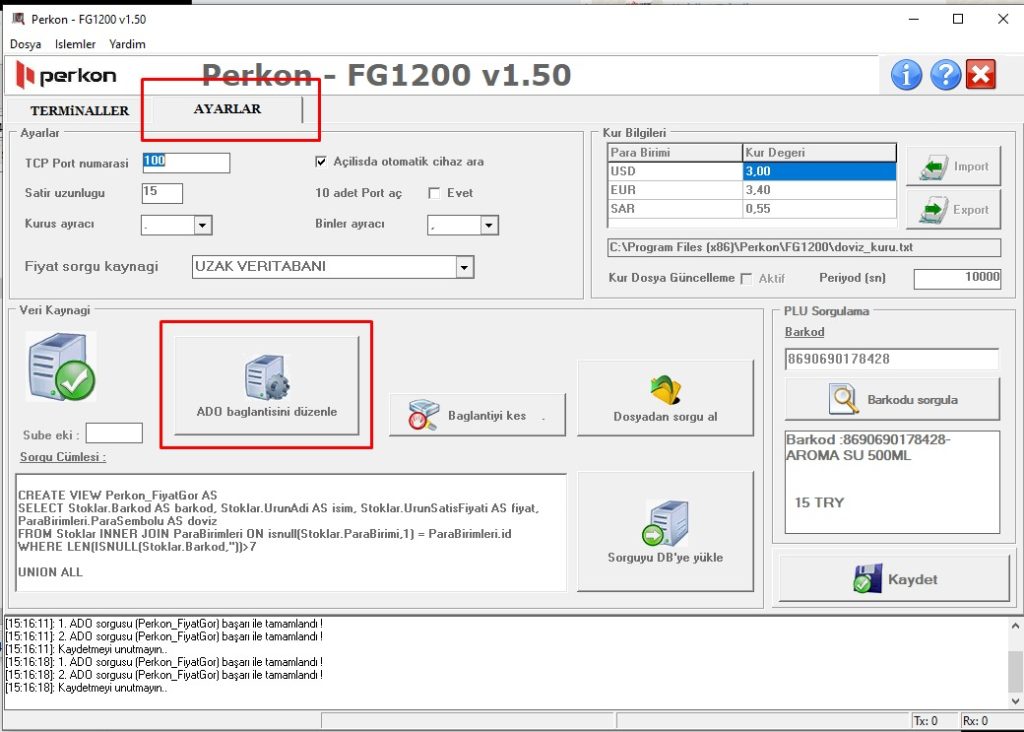Click the Export button
Viewport: 1024px width, 732px height.
pos(953,210)
